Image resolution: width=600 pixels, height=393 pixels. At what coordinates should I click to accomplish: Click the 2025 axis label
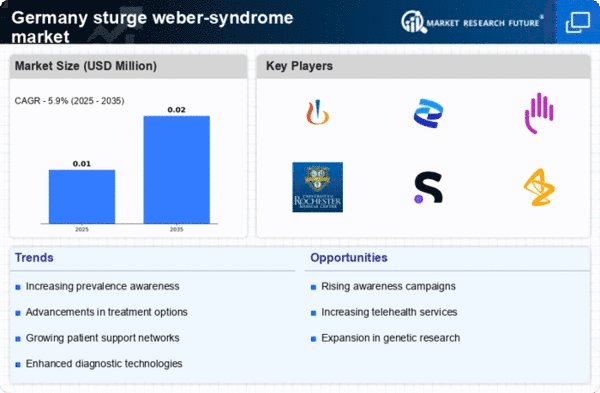[x=82, y=229]
